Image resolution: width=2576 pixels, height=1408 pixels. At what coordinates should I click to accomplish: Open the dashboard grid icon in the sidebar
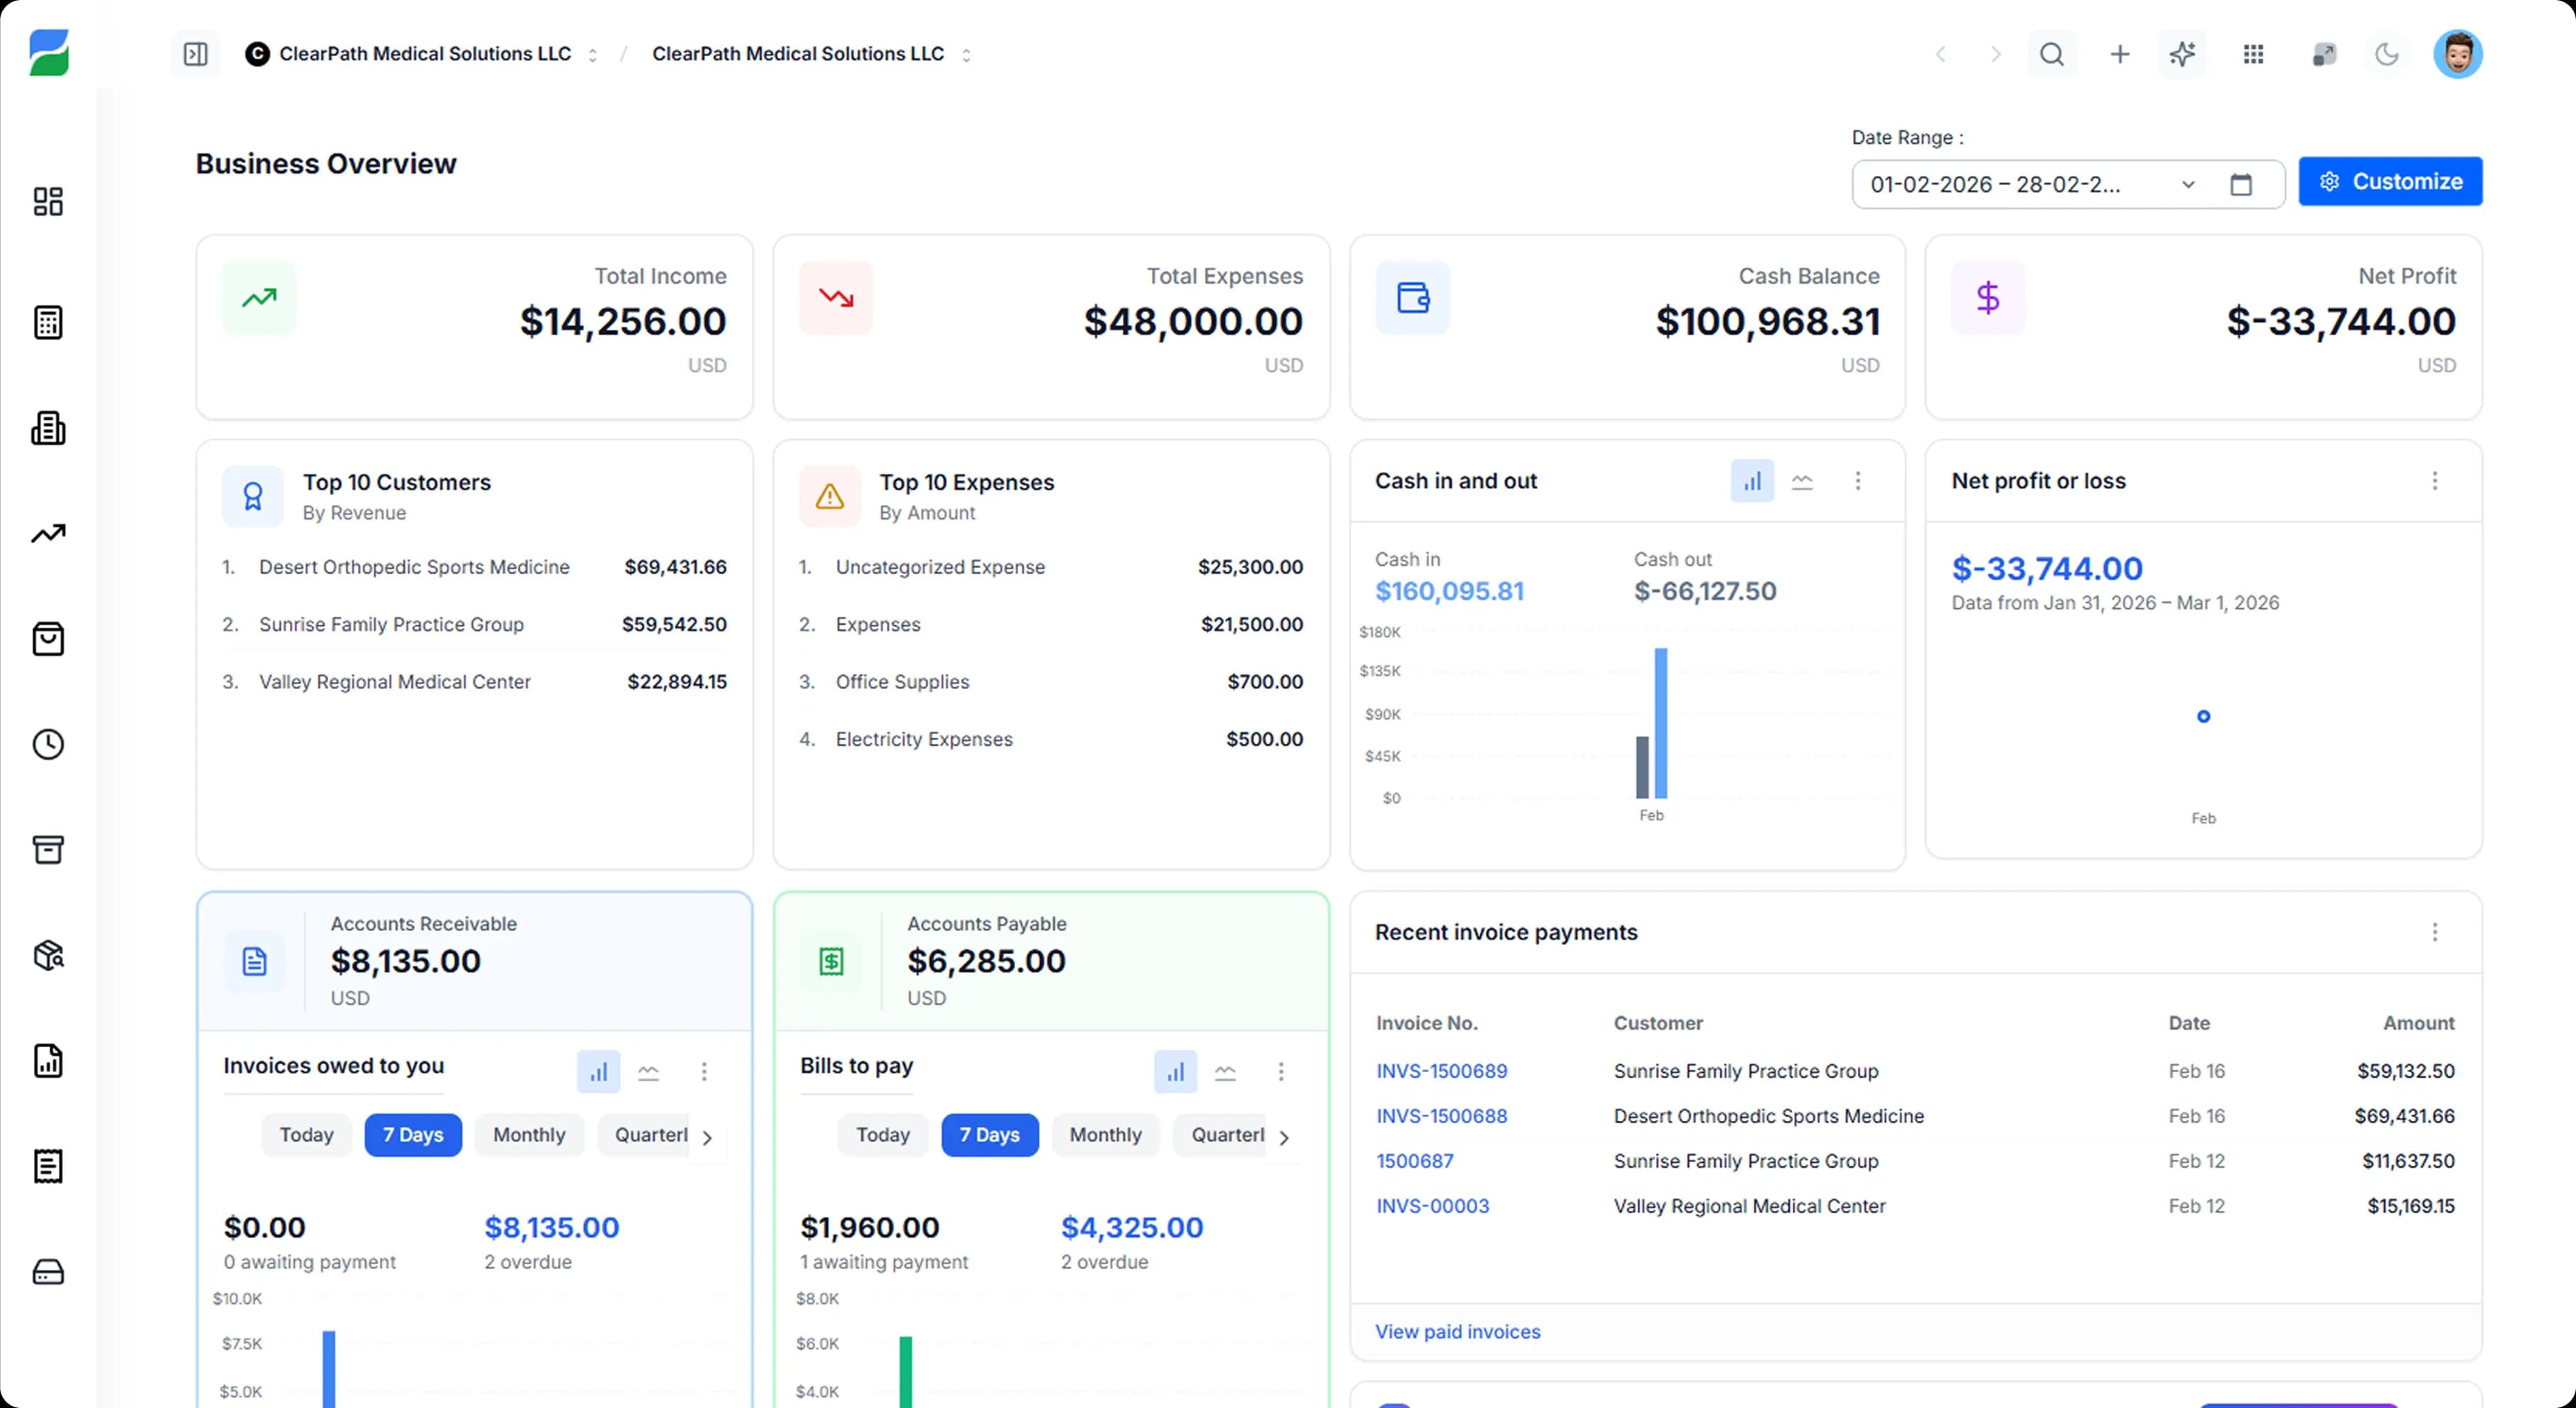pos(48,202)
